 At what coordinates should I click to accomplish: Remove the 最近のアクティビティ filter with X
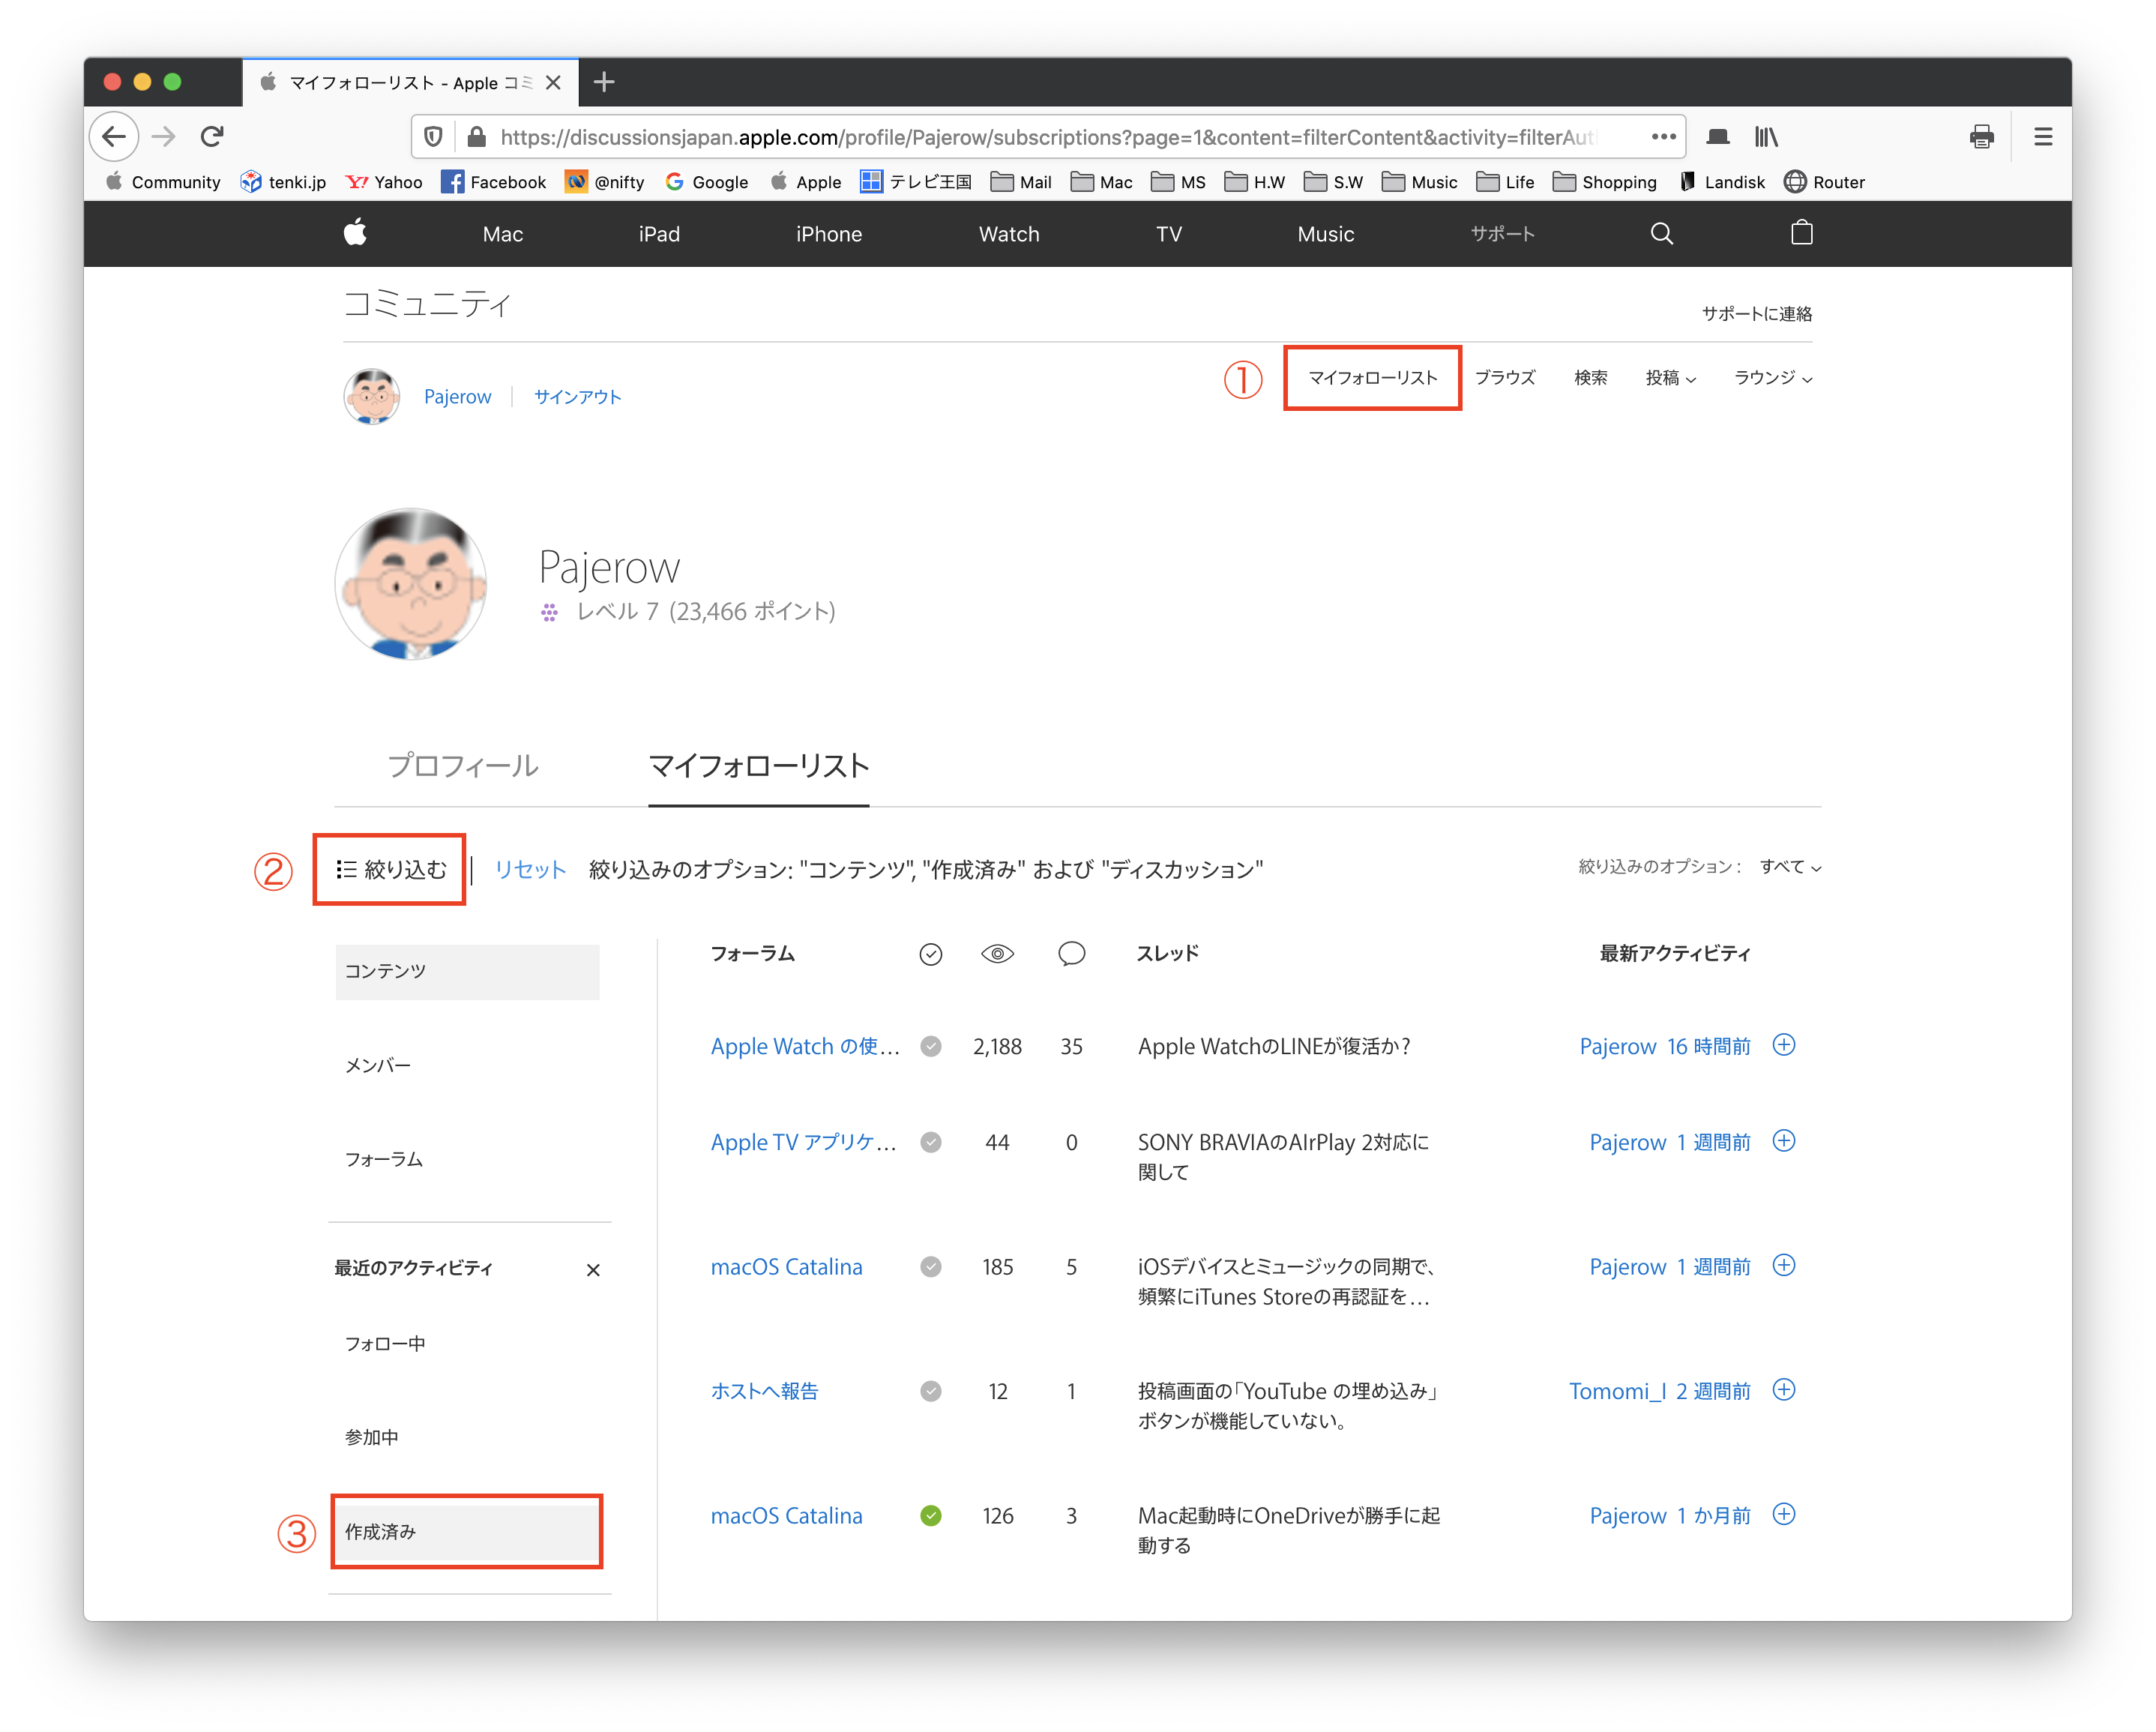593,1270
